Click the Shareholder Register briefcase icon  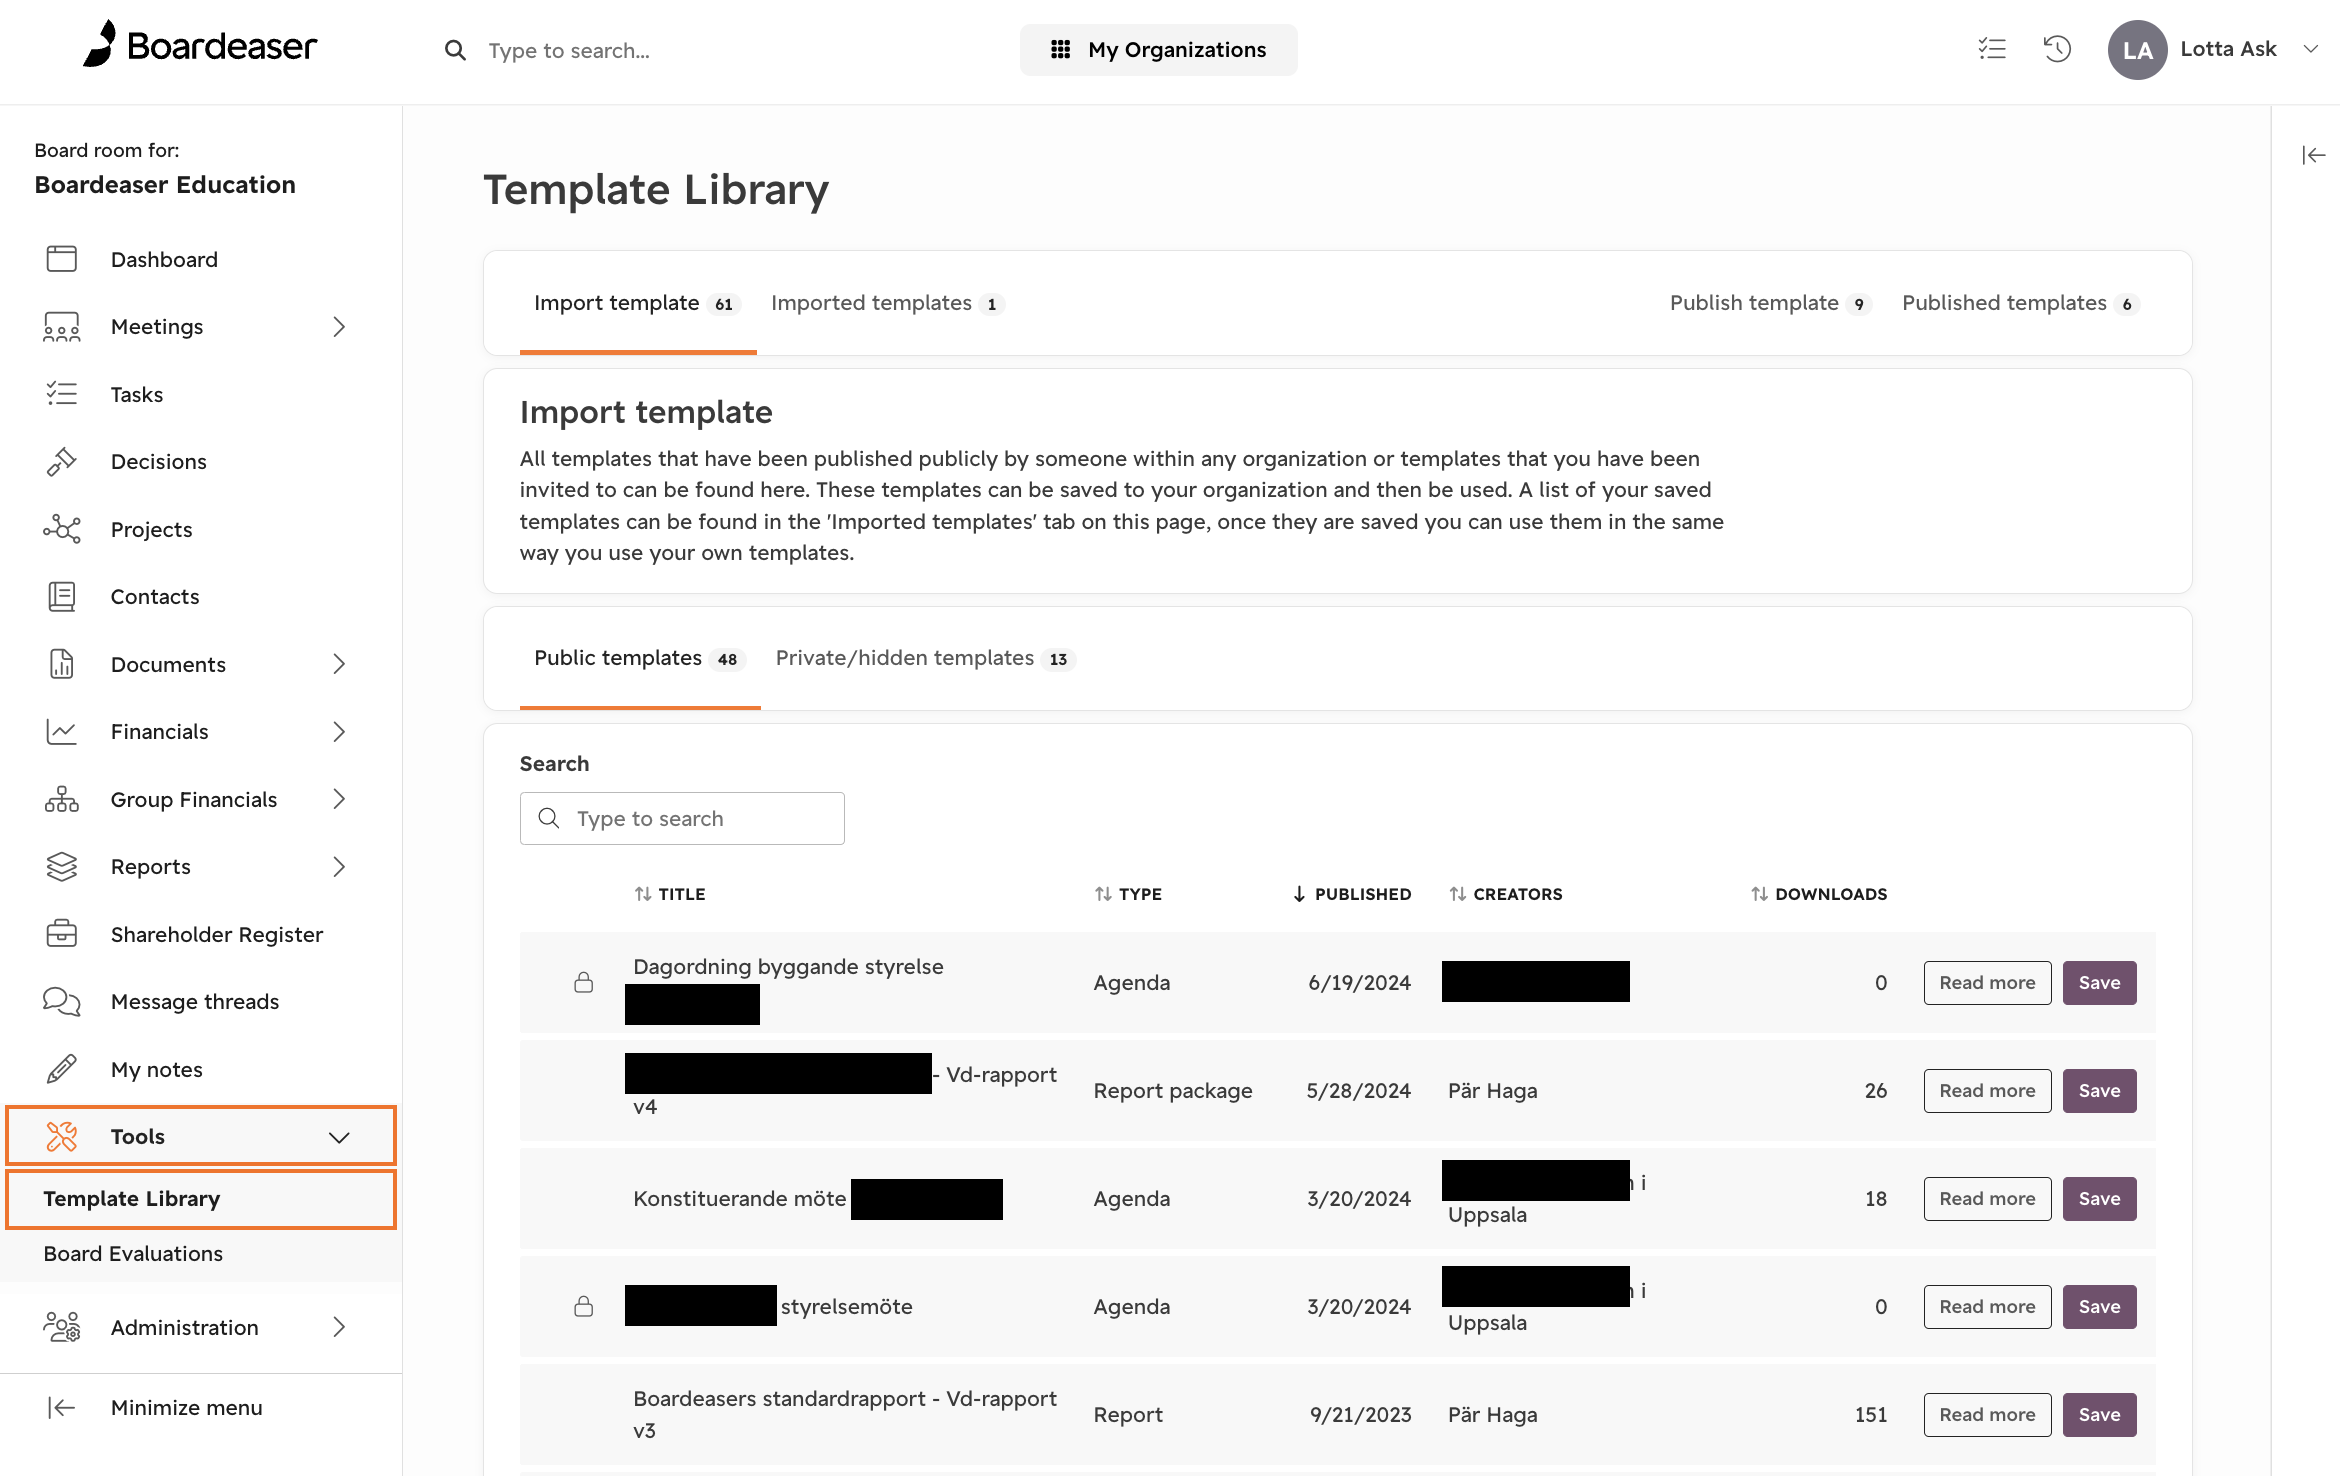pos(62,934)
